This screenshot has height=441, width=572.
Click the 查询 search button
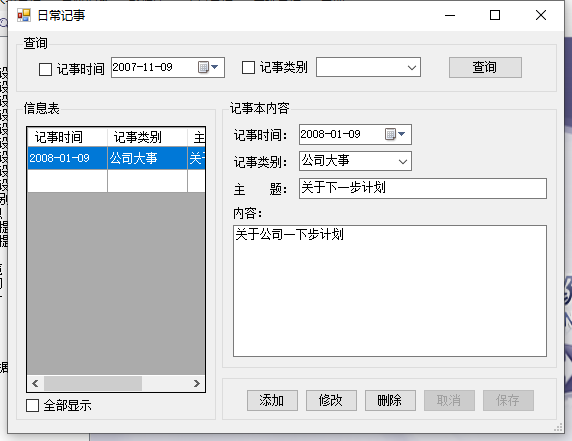tap(485, 67)
